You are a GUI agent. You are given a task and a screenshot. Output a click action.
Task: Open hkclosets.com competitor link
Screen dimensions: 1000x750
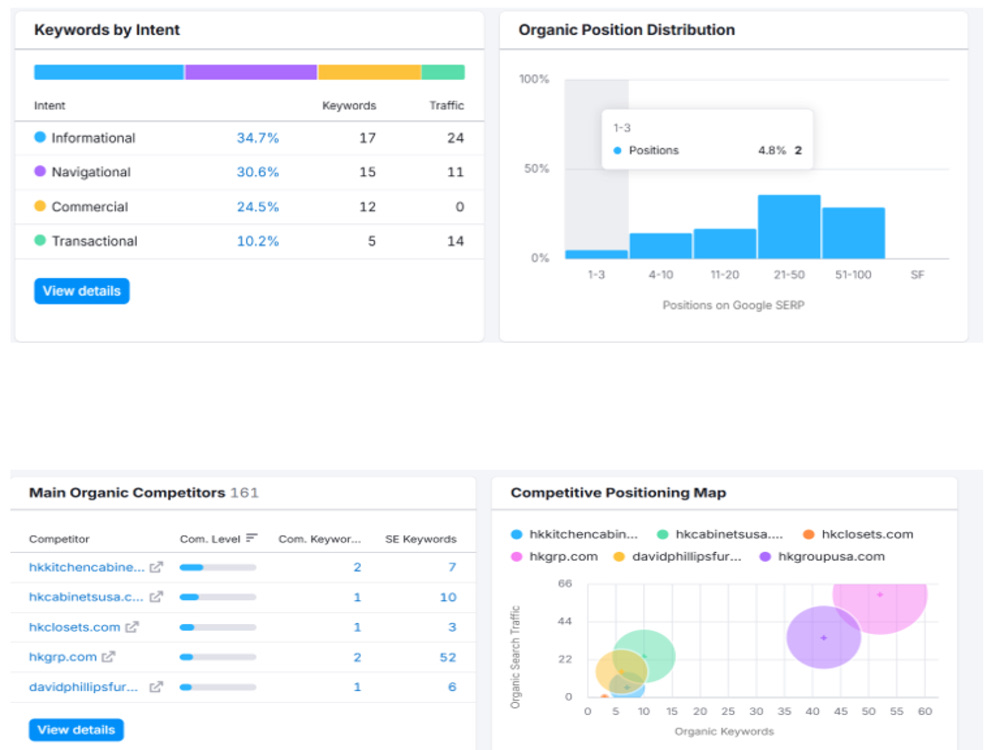[75, 627]
